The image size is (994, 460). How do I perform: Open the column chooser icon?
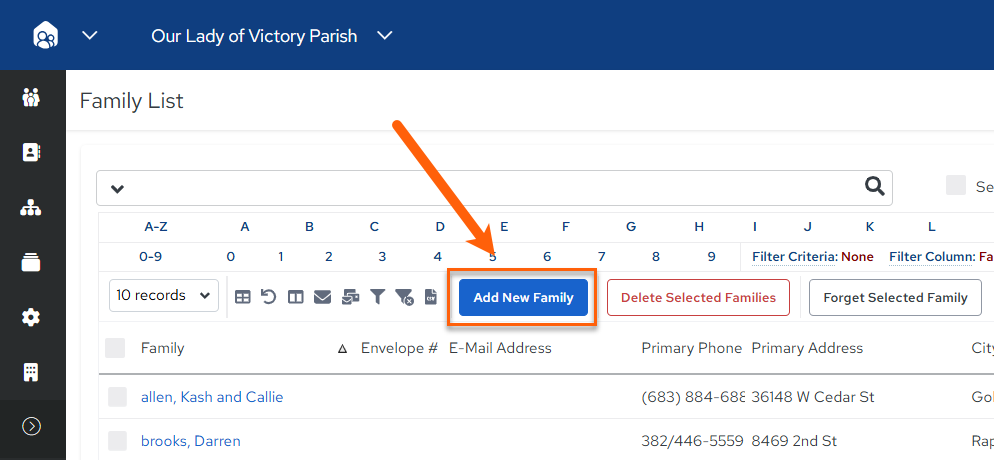pyautogui.click(x=295, y=297)
